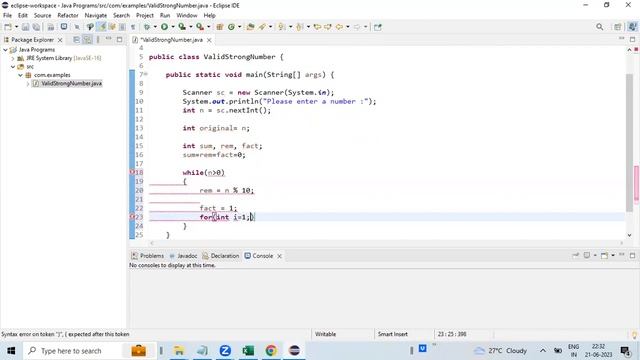
Task: Collapse the Java Programs project node
Action: pos(5,49)
